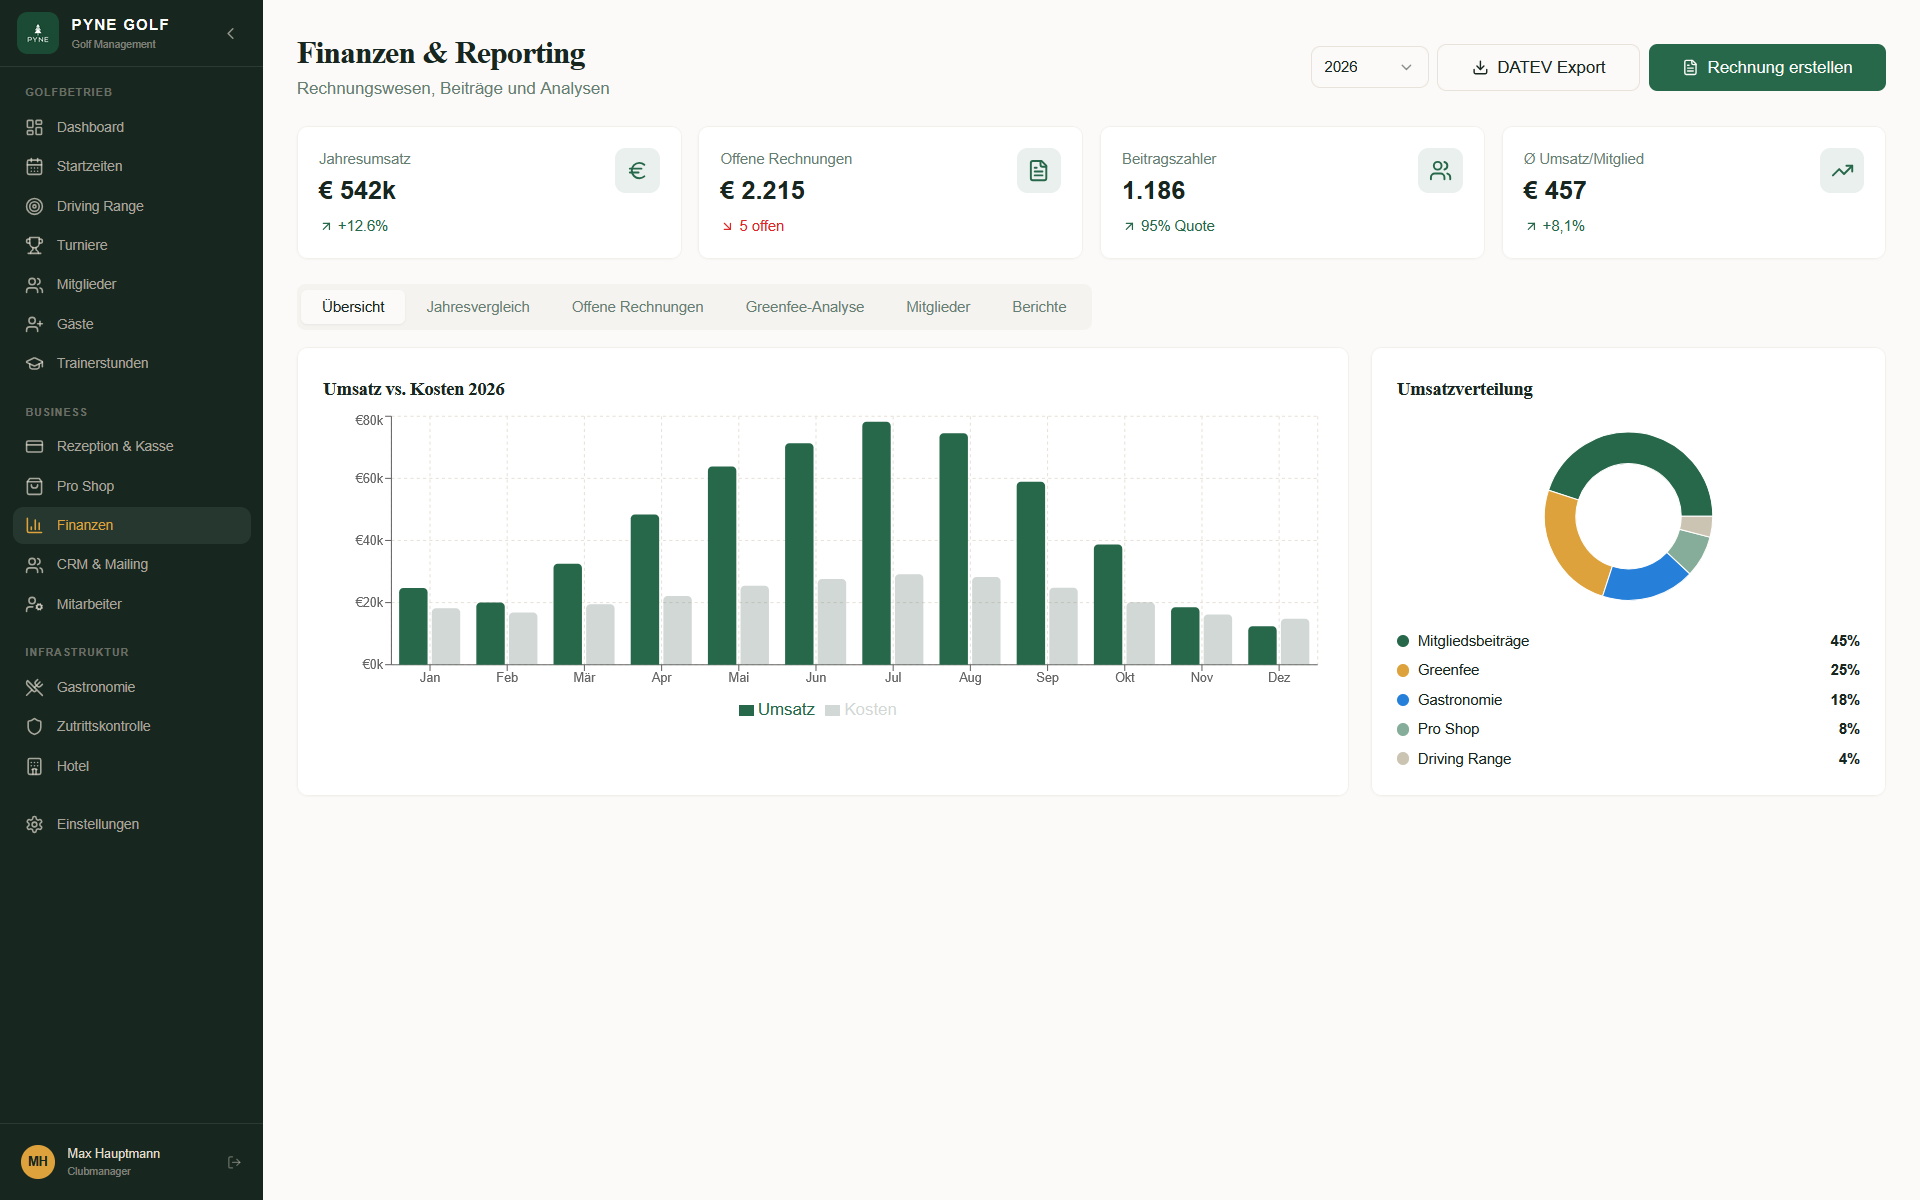This screenshot has height=1200, width=1920.
Task: Open the Offene Rechnungen tab
Action: [x=637, y=307]
